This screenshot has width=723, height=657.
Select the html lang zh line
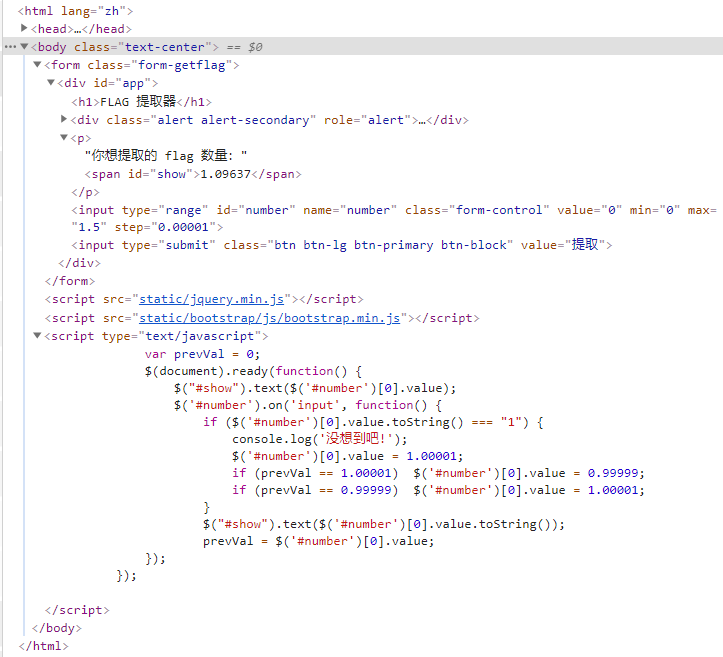[x=75, y=11]
